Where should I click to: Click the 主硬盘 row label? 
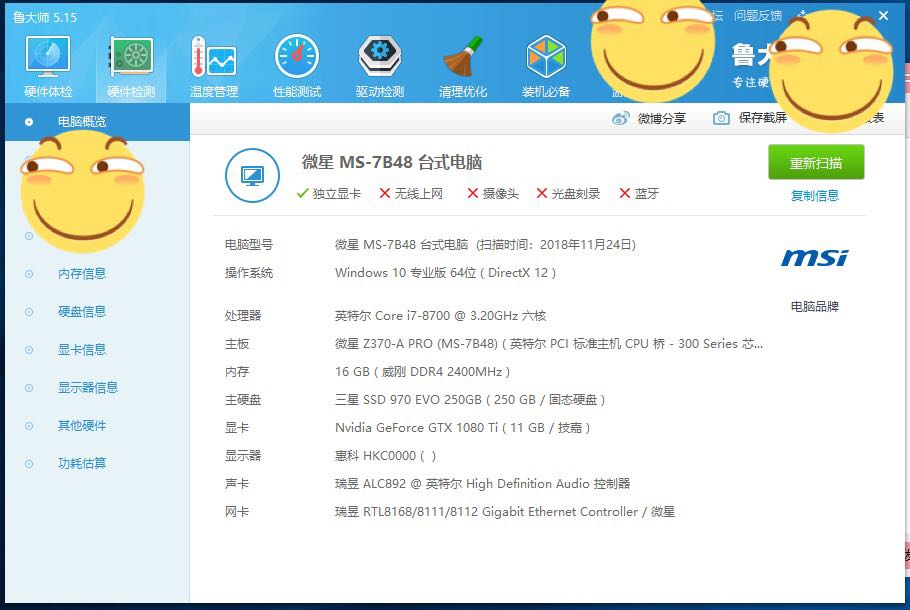coord(243,399)
